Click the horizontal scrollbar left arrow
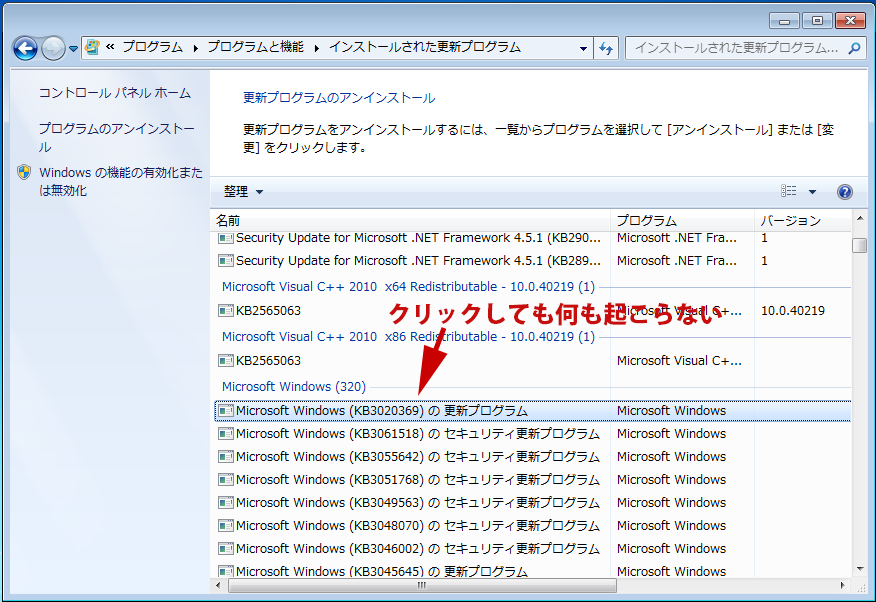 pos(218,585)
